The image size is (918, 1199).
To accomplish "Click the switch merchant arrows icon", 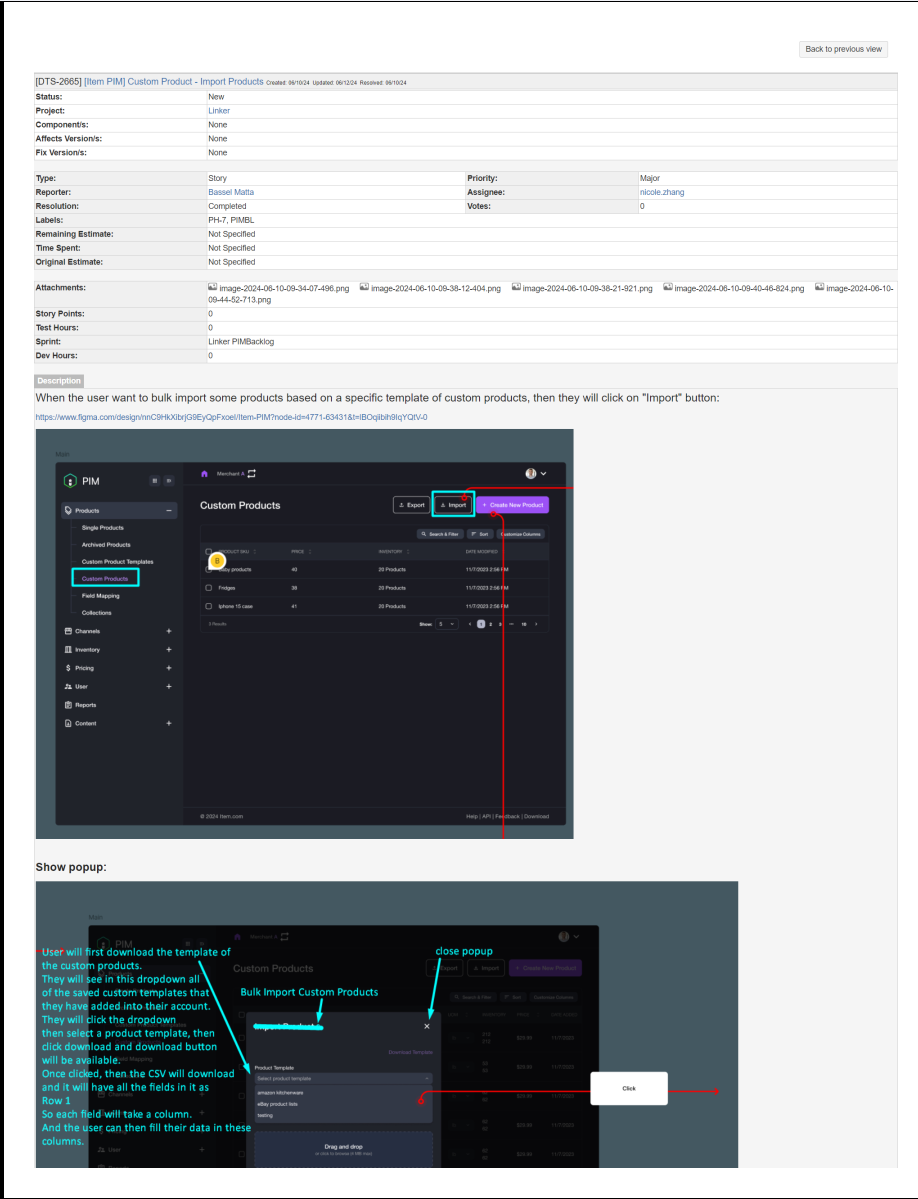I will coord(252,473).
